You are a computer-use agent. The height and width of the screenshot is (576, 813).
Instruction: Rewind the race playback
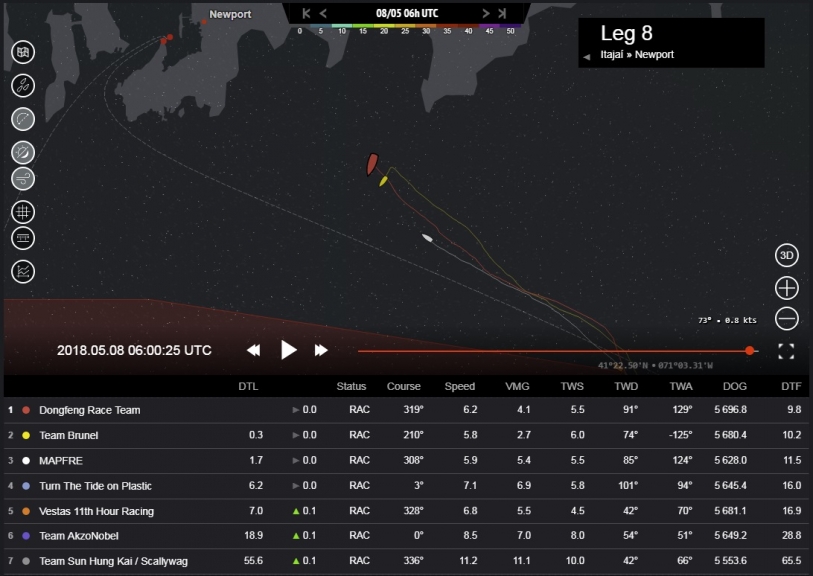pos(254,350)
